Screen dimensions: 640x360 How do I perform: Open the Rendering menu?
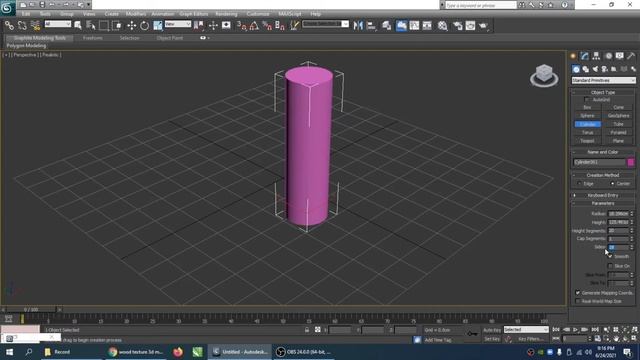click(226, 14)
